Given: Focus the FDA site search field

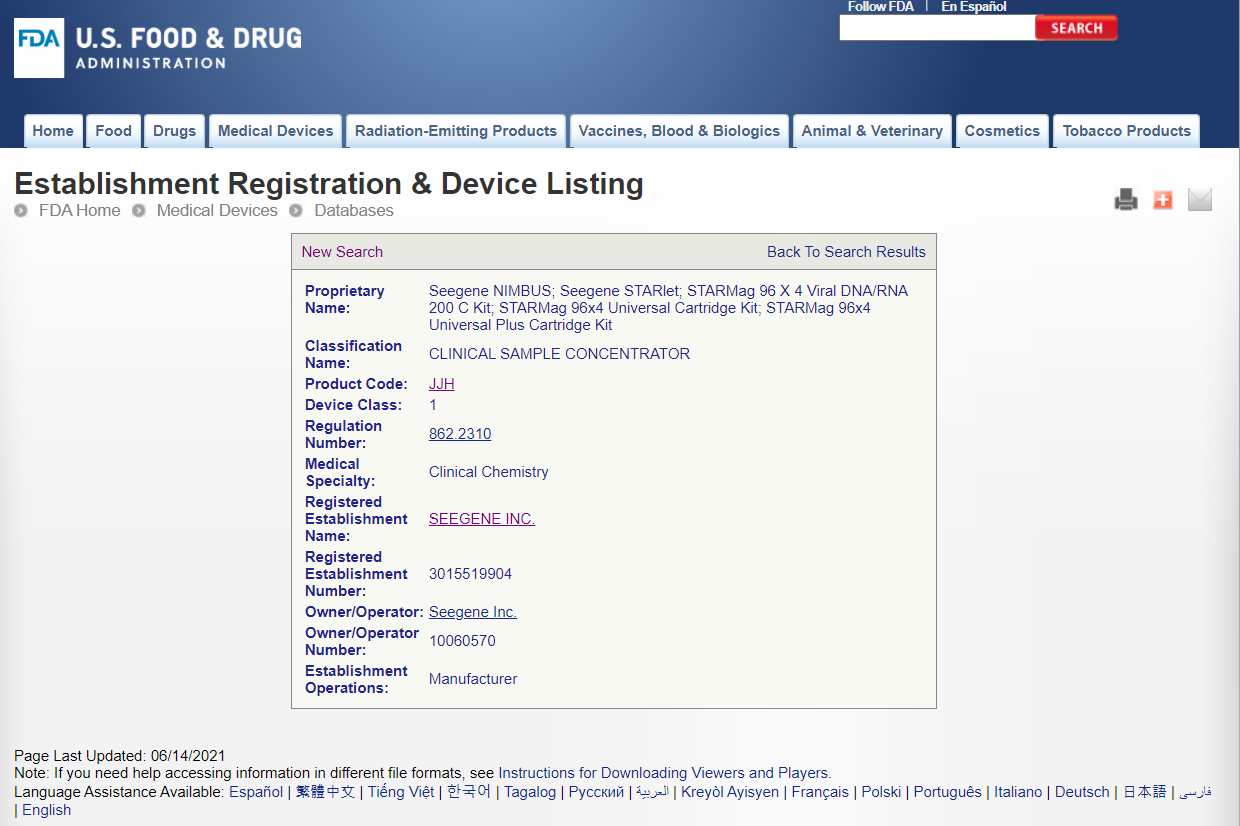Looking at the screenshot, I should 937,28.
